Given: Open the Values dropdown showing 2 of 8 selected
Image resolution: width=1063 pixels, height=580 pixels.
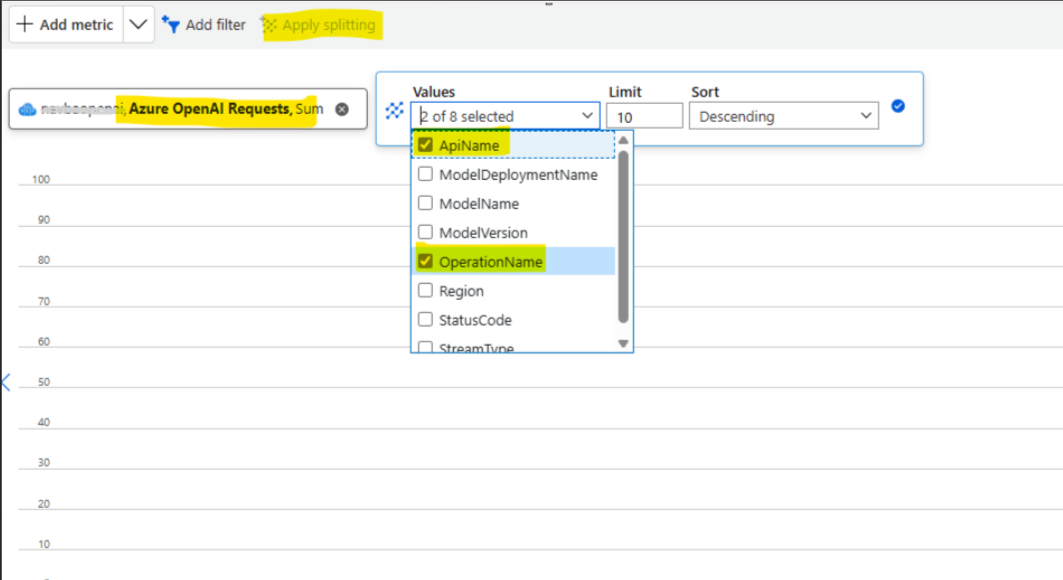Looking at the screenshot, I should tap(505, 116).
